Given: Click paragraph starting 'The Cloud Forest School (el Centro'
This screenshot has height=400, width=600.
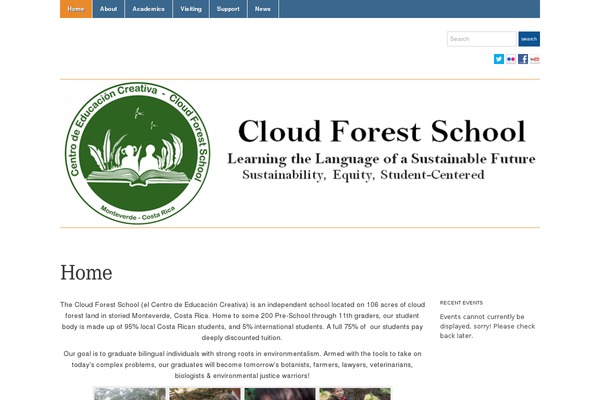Looking at the screenshot, I should (x=242, y=321).
